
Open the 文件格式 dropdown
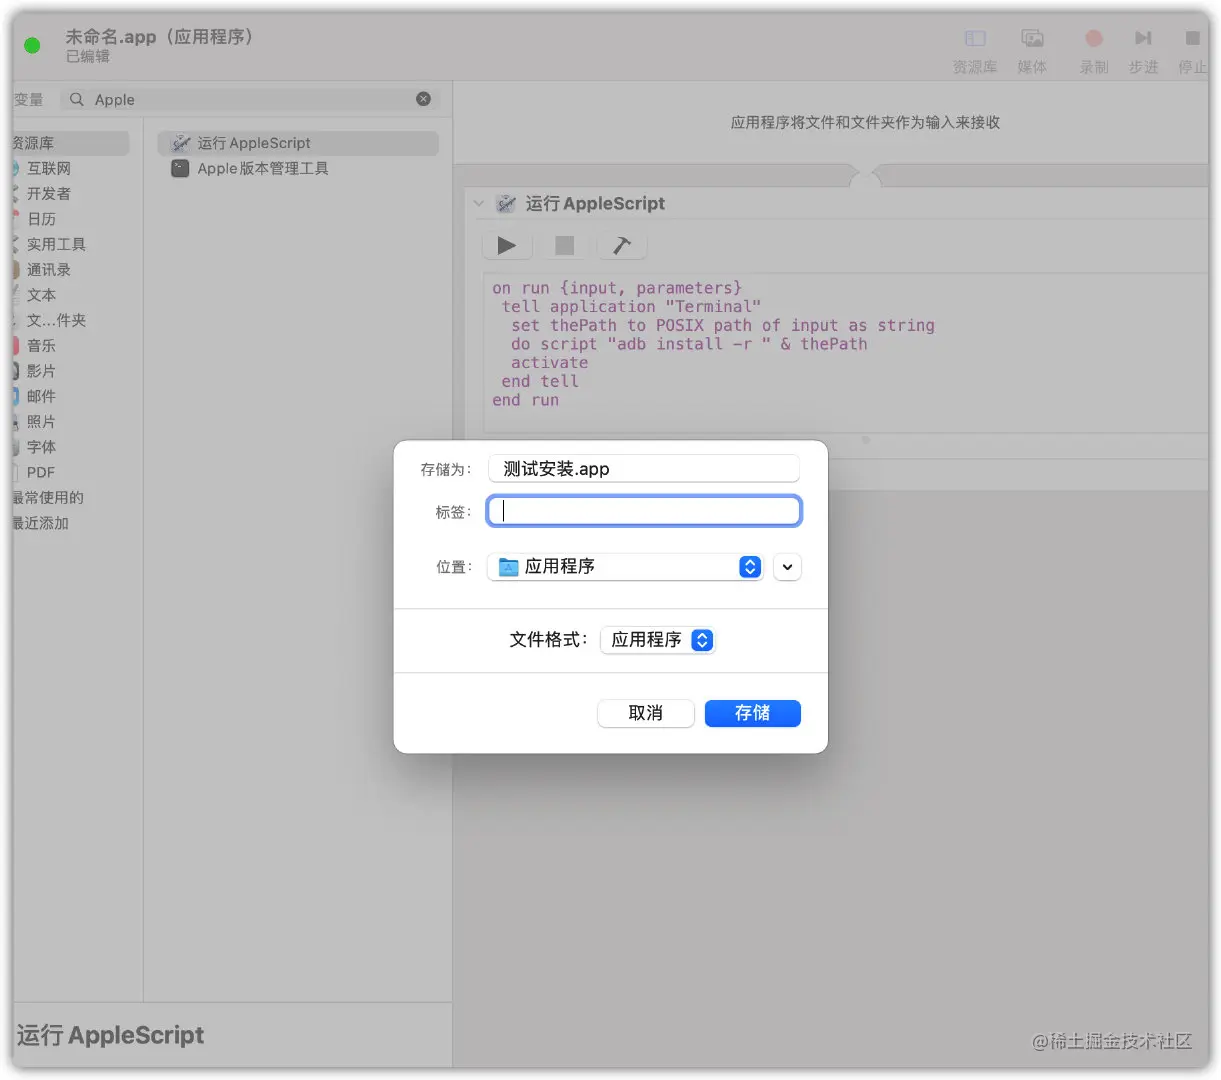pos(658,640)
